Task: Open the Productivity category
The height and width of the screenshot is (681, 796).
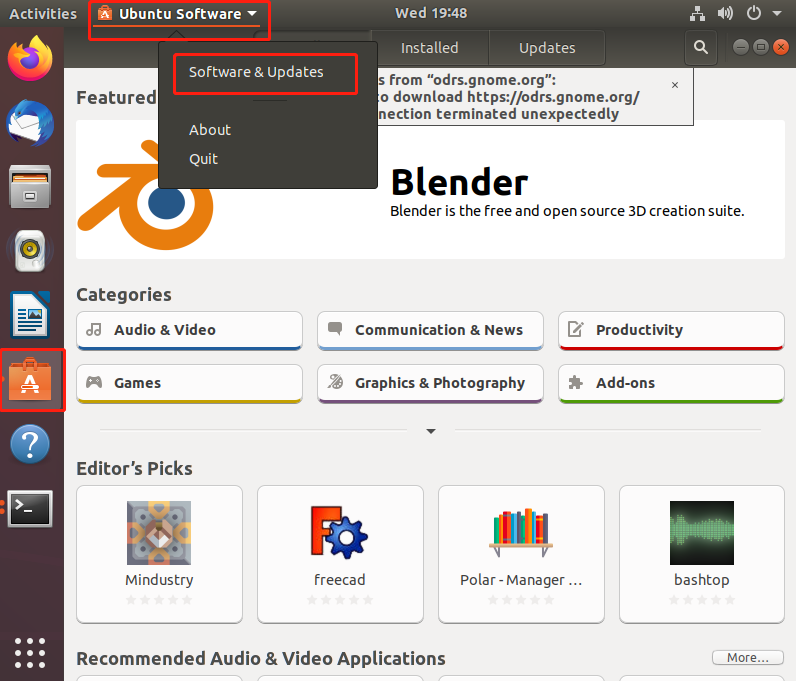Action: point(671,331)
